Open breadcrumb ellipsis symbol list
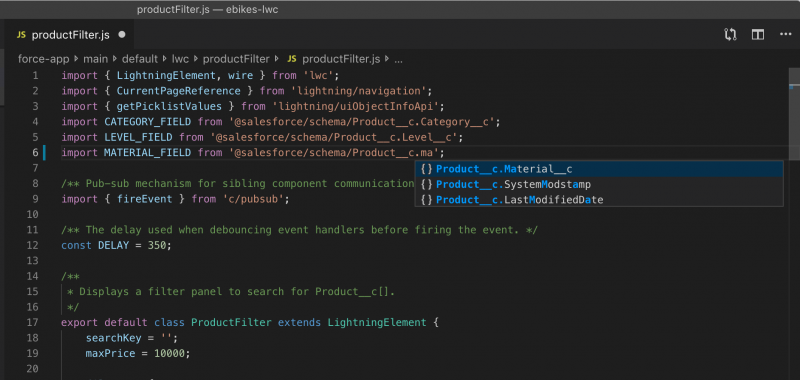Image resolution: width=800 pixels, height=380 pixels. click(x=398, y=59)
